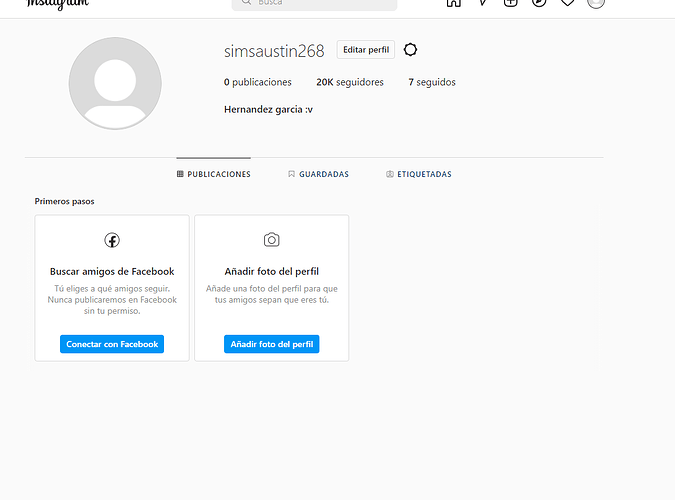Image resolution: width=675 pixels, height=500 pixels.
Task: Open the 7 seguidos list
Action: point(432,82)
